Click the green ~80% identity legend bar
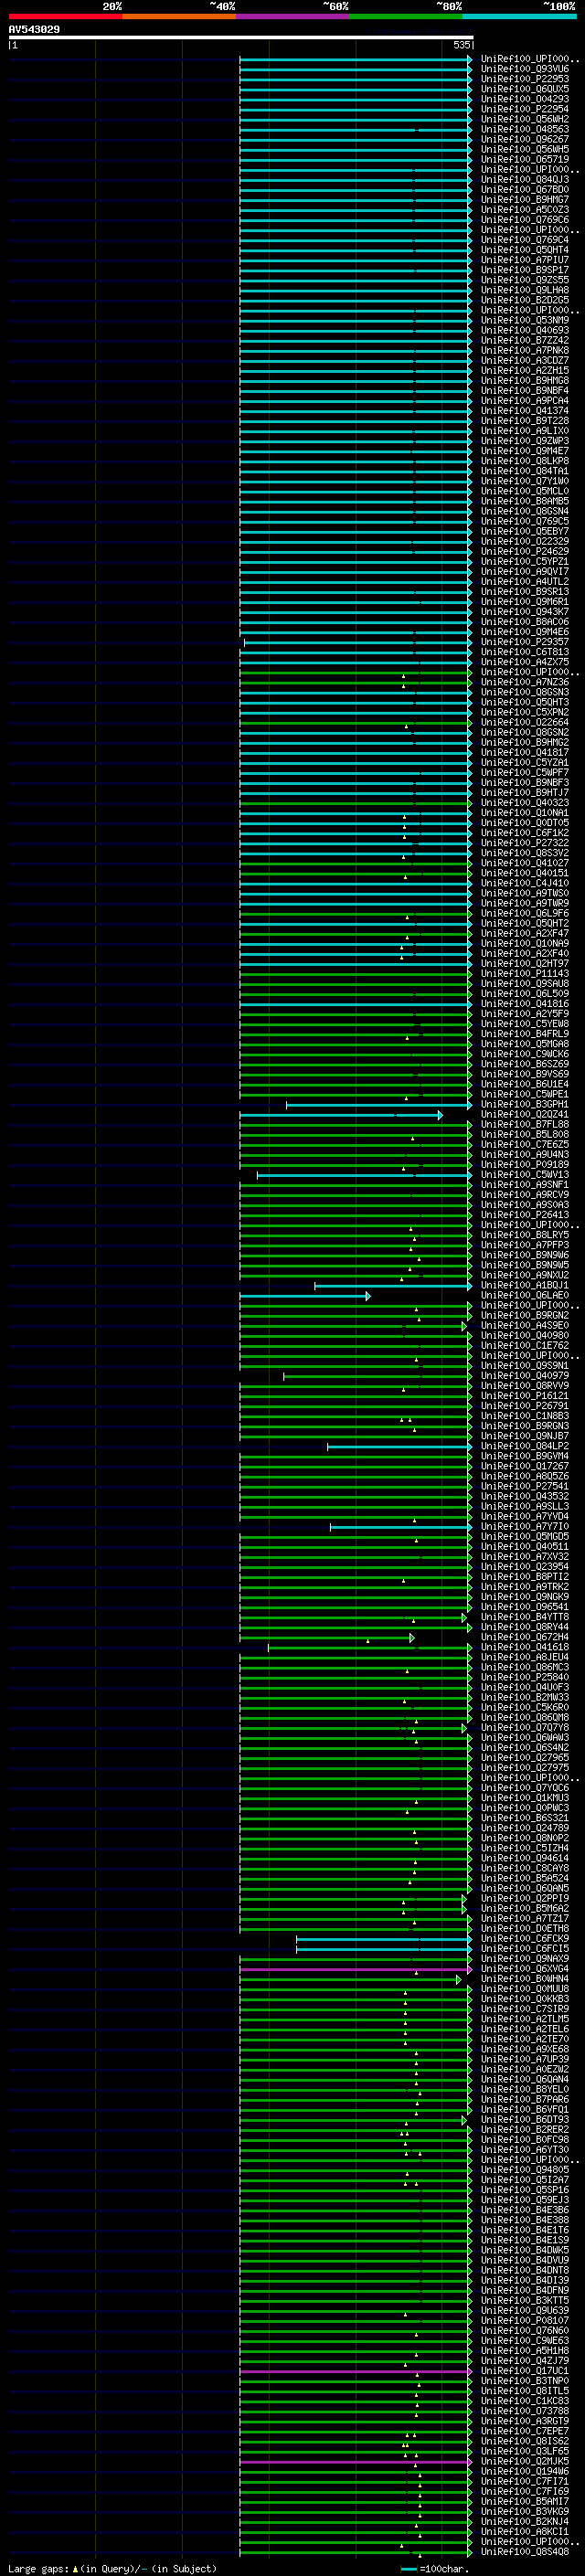585x2576 pixels. click(406, 17)
